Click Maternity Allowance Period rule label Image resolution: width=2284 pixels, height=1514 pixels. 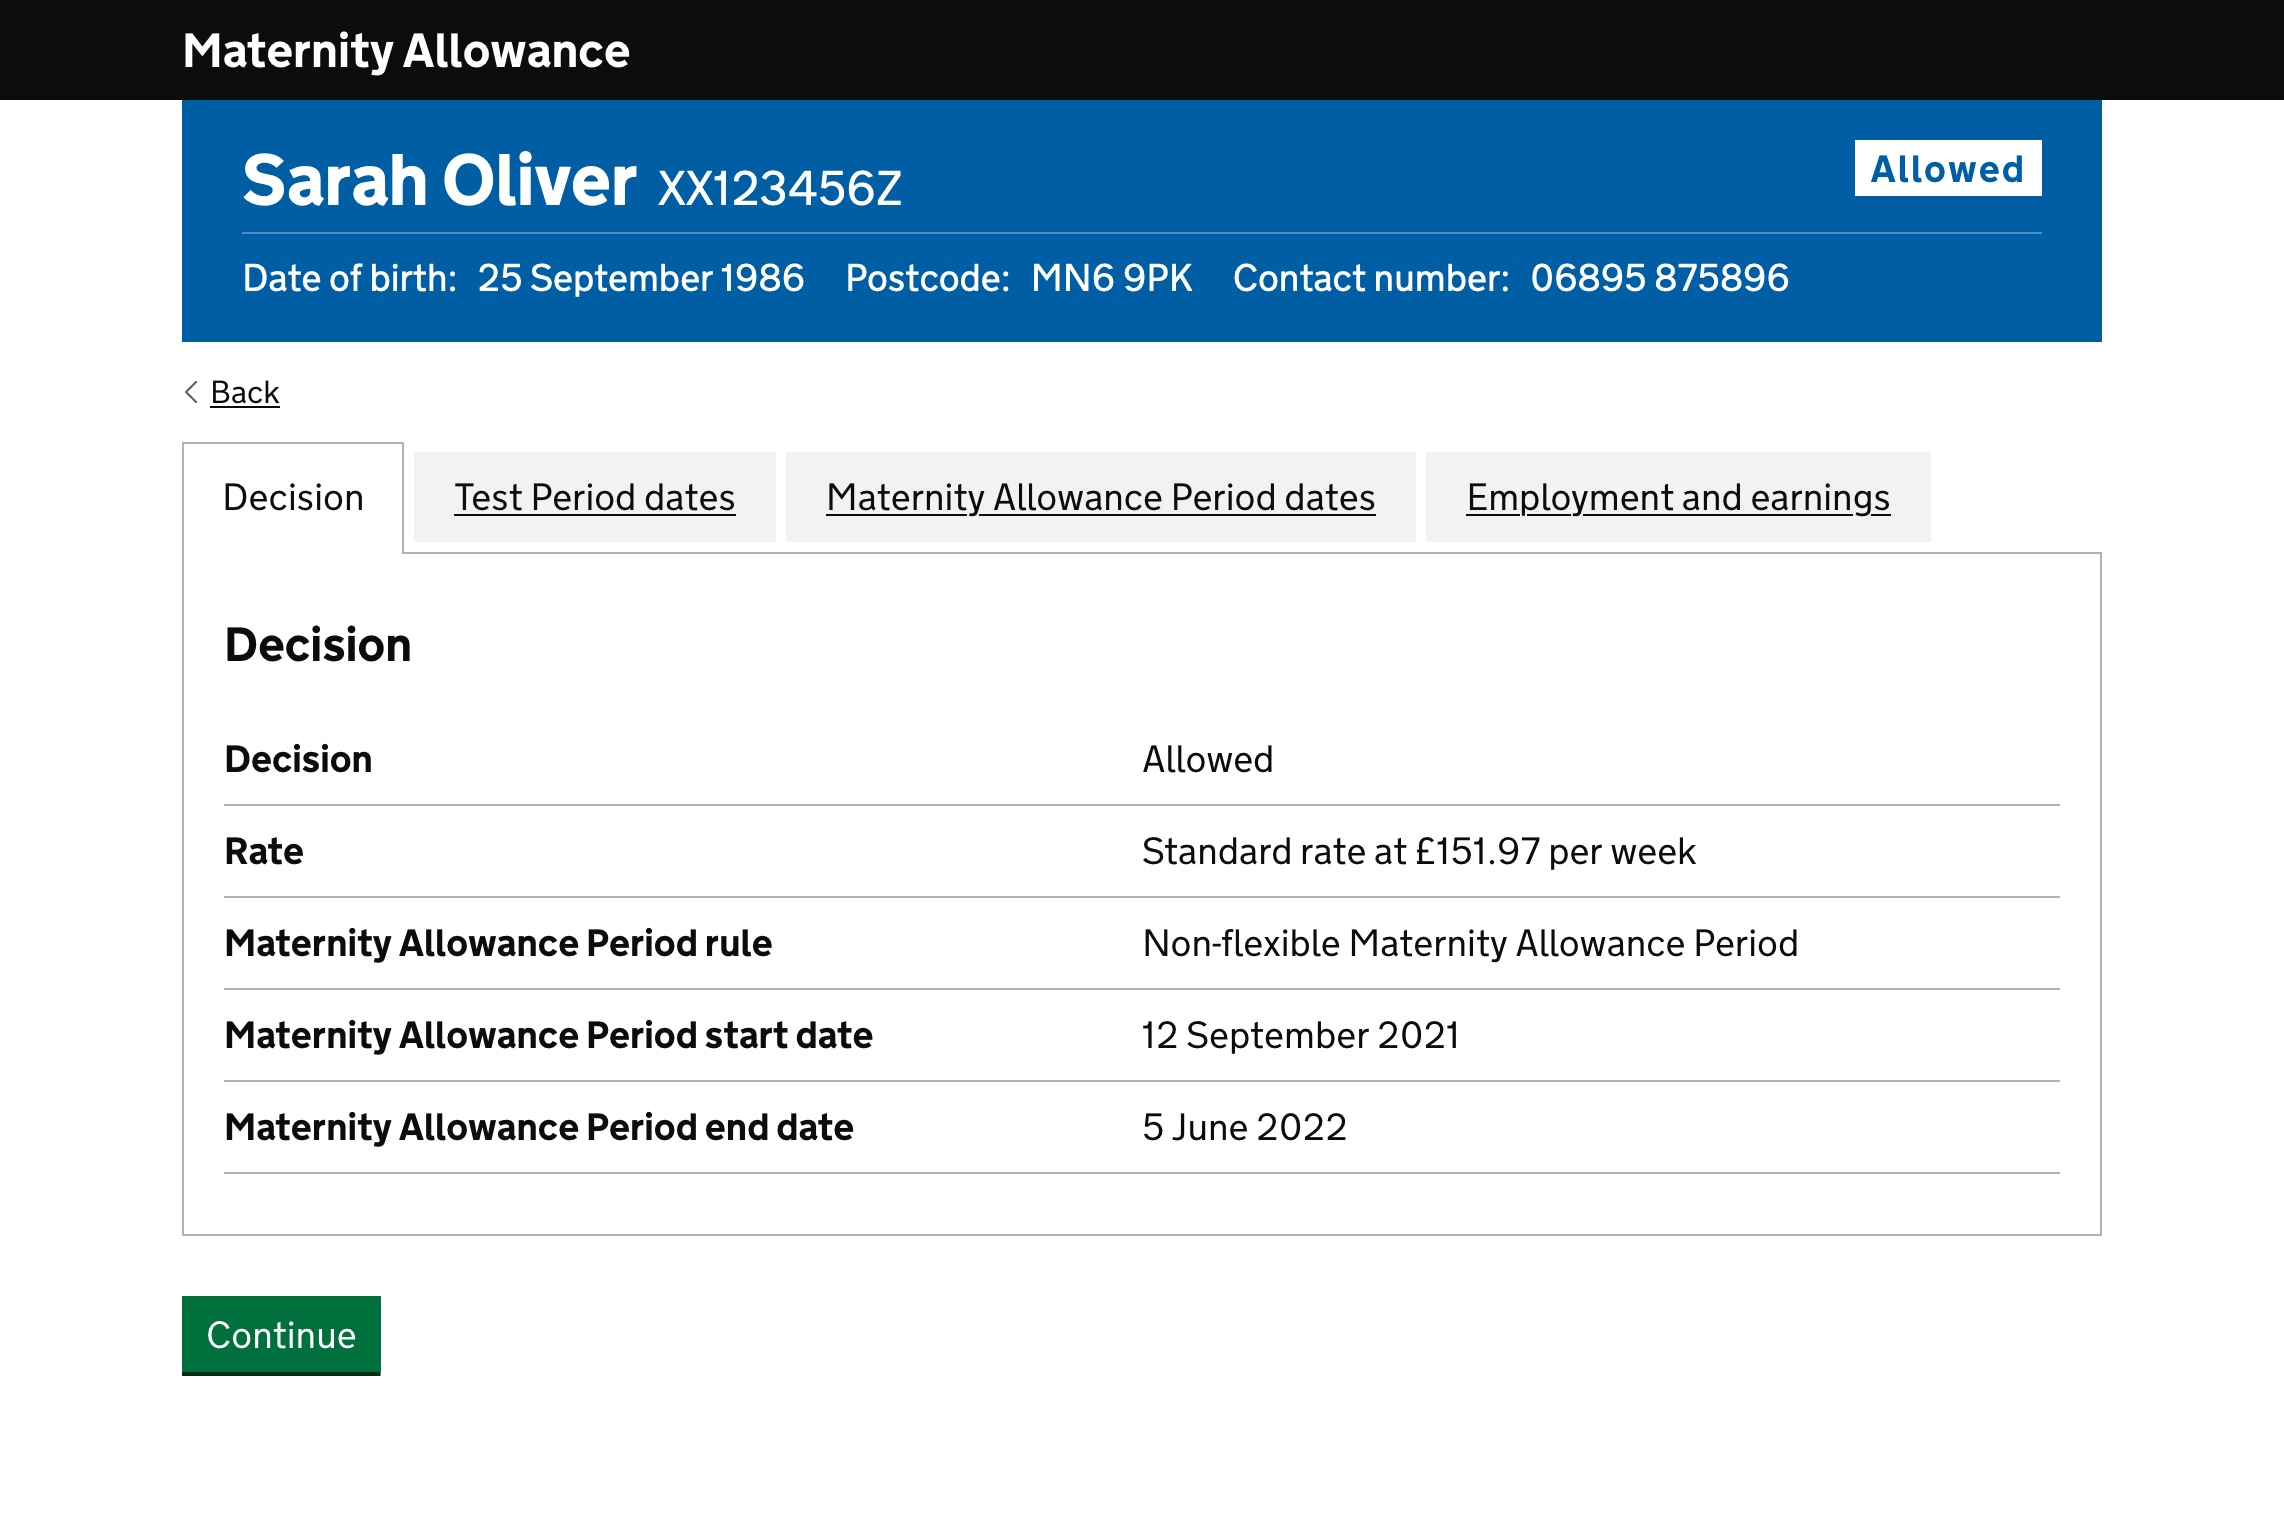[x=498, y=944]
